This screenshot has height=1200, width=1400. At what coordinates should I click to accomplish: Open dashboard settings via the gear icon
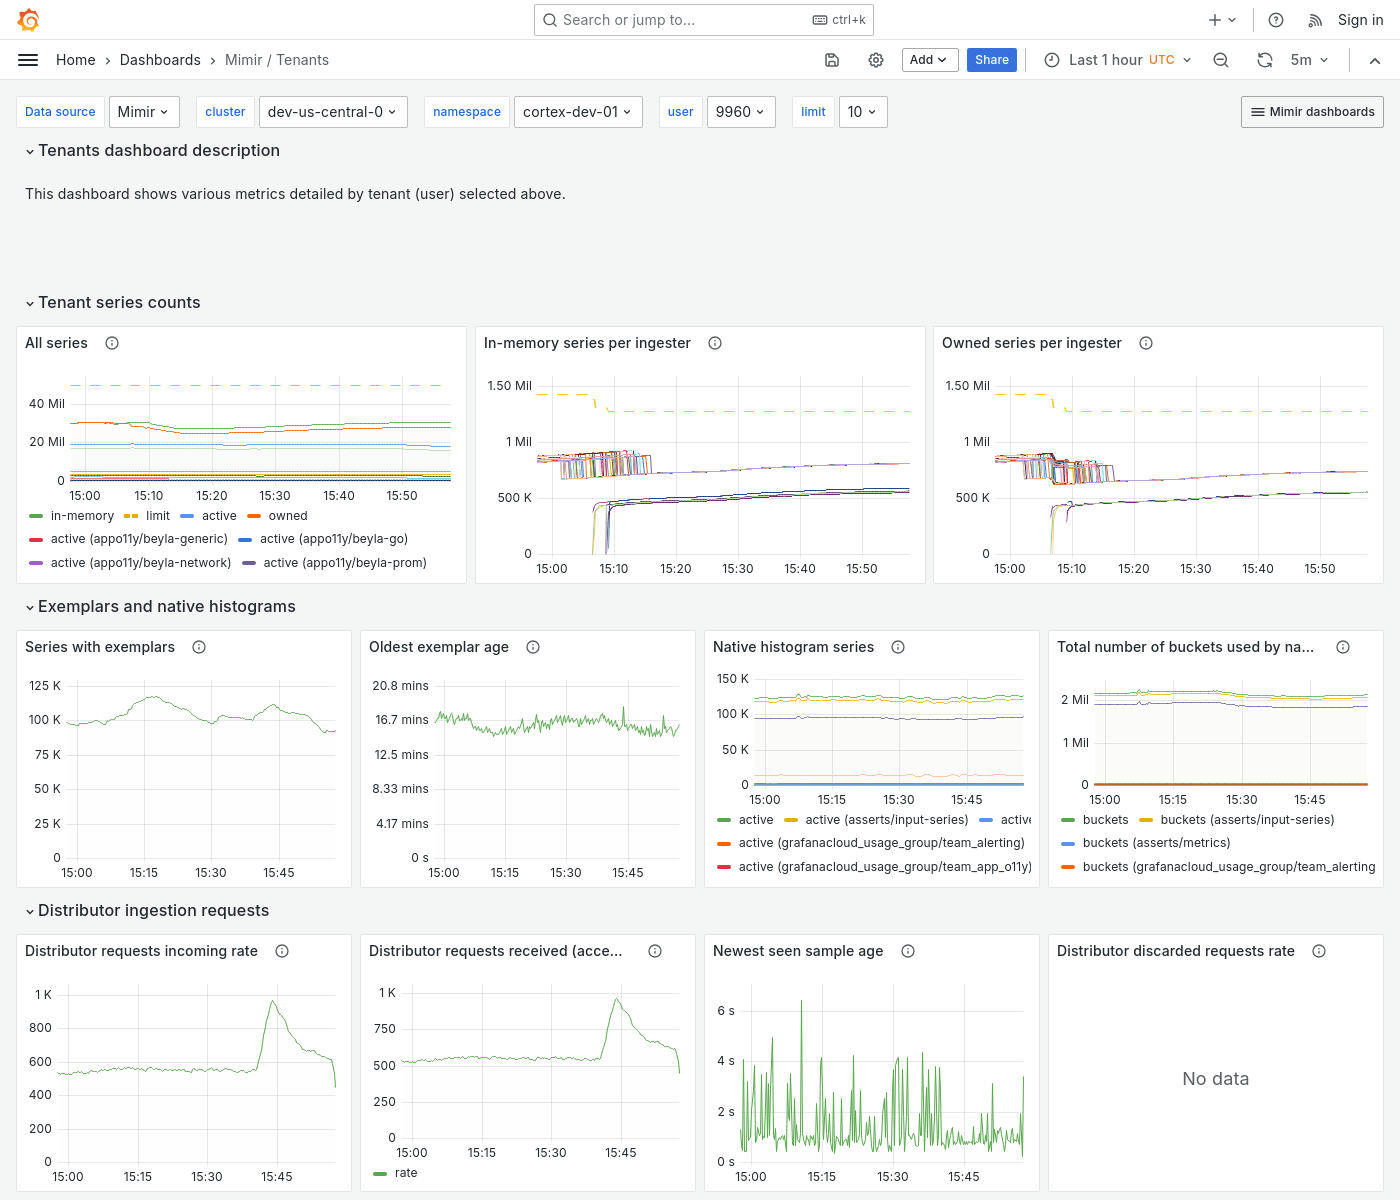point(876,60)
